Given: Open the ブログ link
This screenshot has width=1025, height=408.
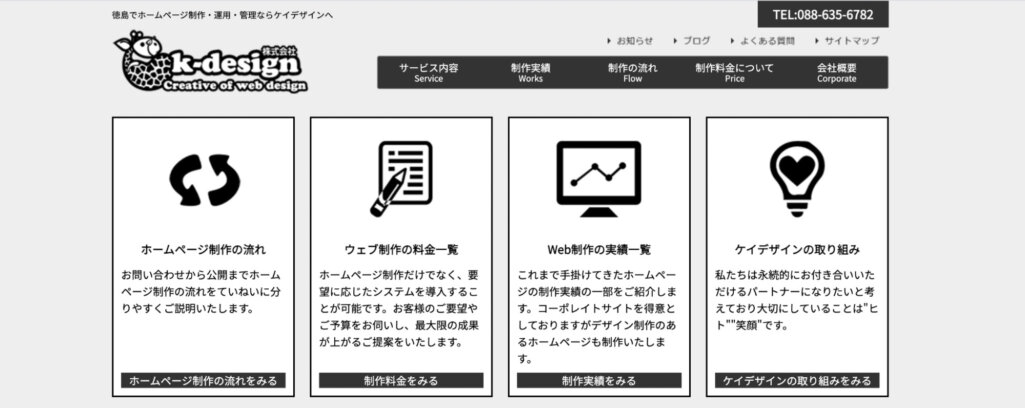Looking at the screenshot, I should coord(697,41).
